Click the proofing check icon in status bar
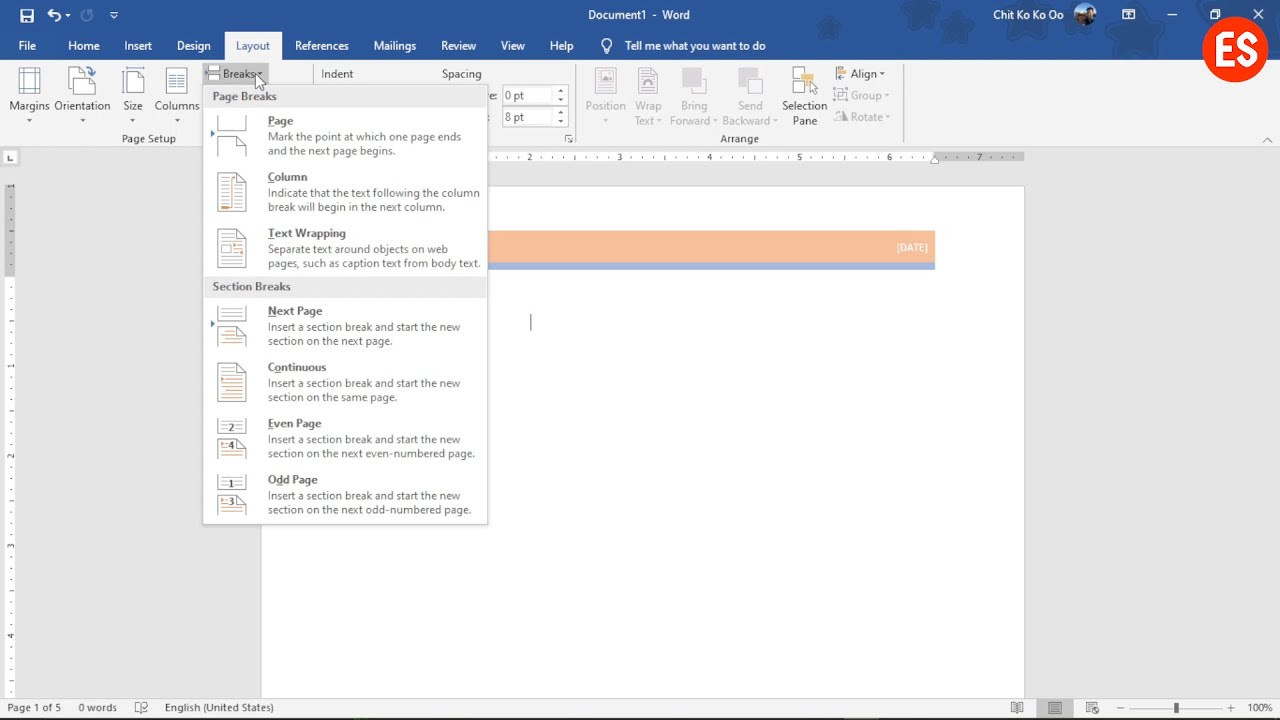Image resolution: width=1280 pixels, height=720 pixels. point(141,708)
